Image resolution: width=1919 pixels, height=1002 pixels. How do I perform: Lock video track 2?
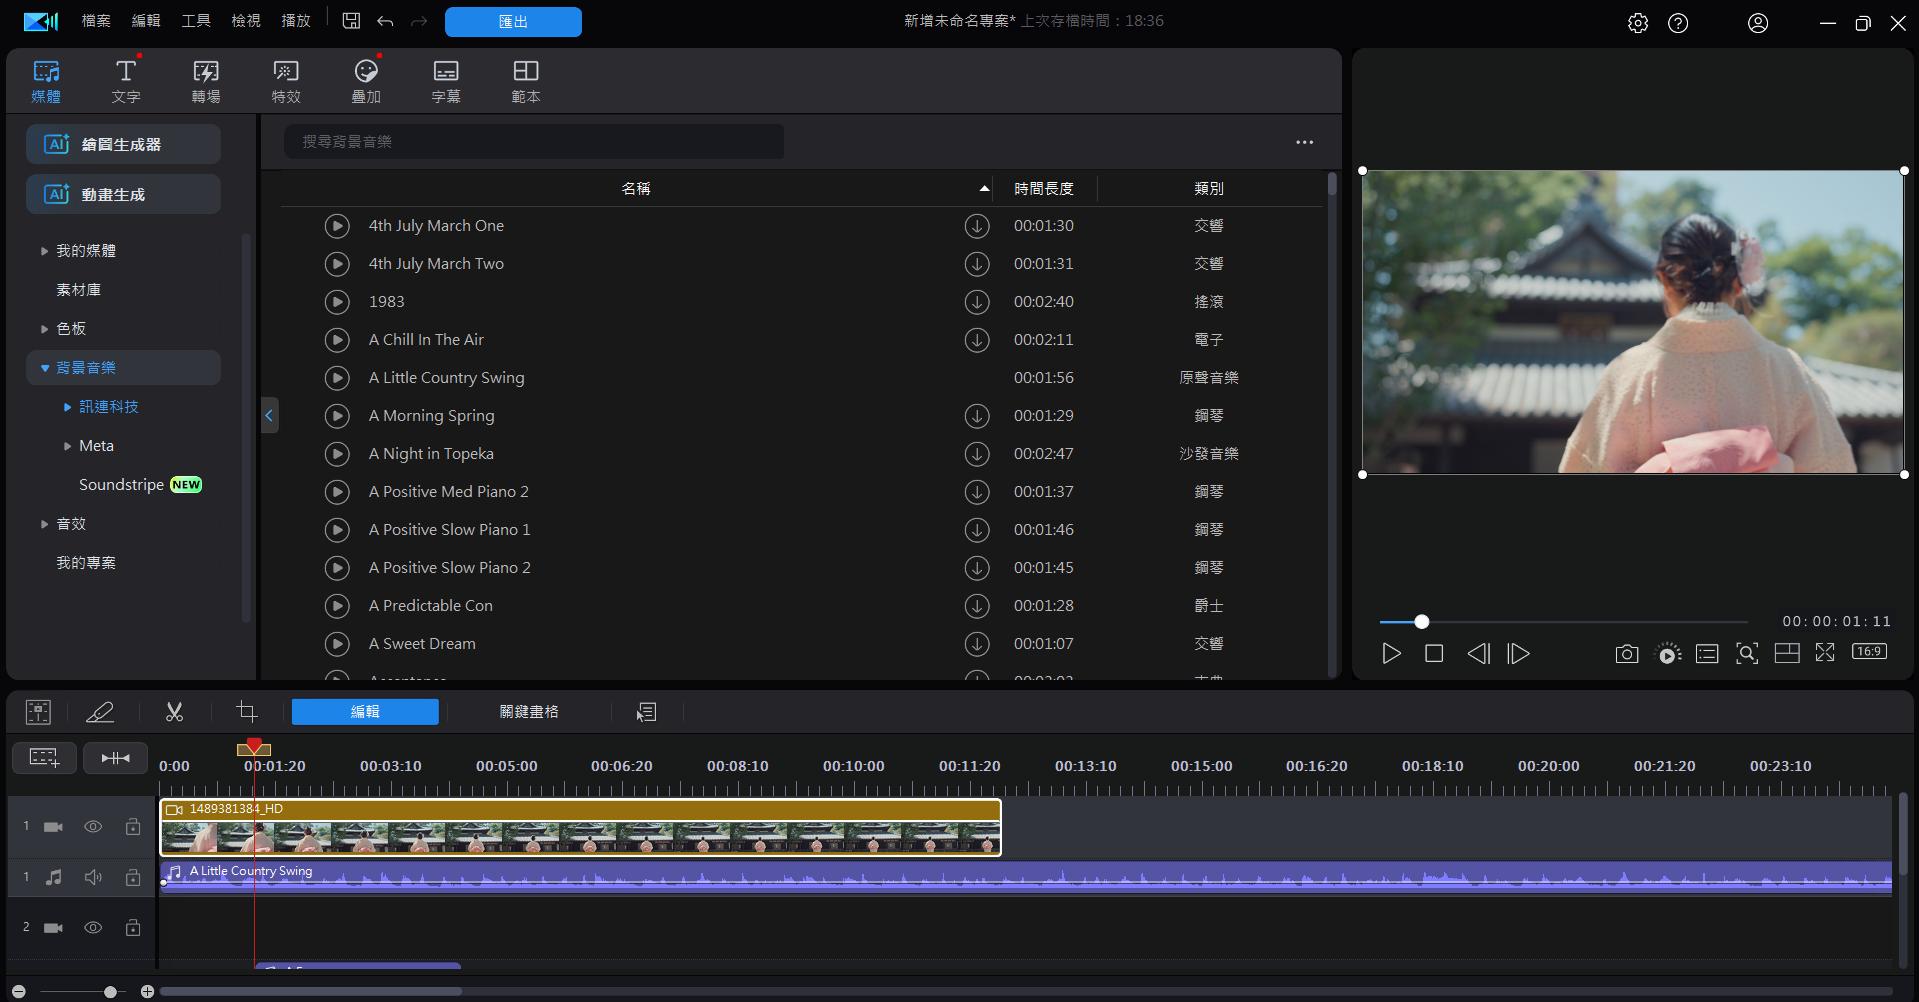coord(132,928)
